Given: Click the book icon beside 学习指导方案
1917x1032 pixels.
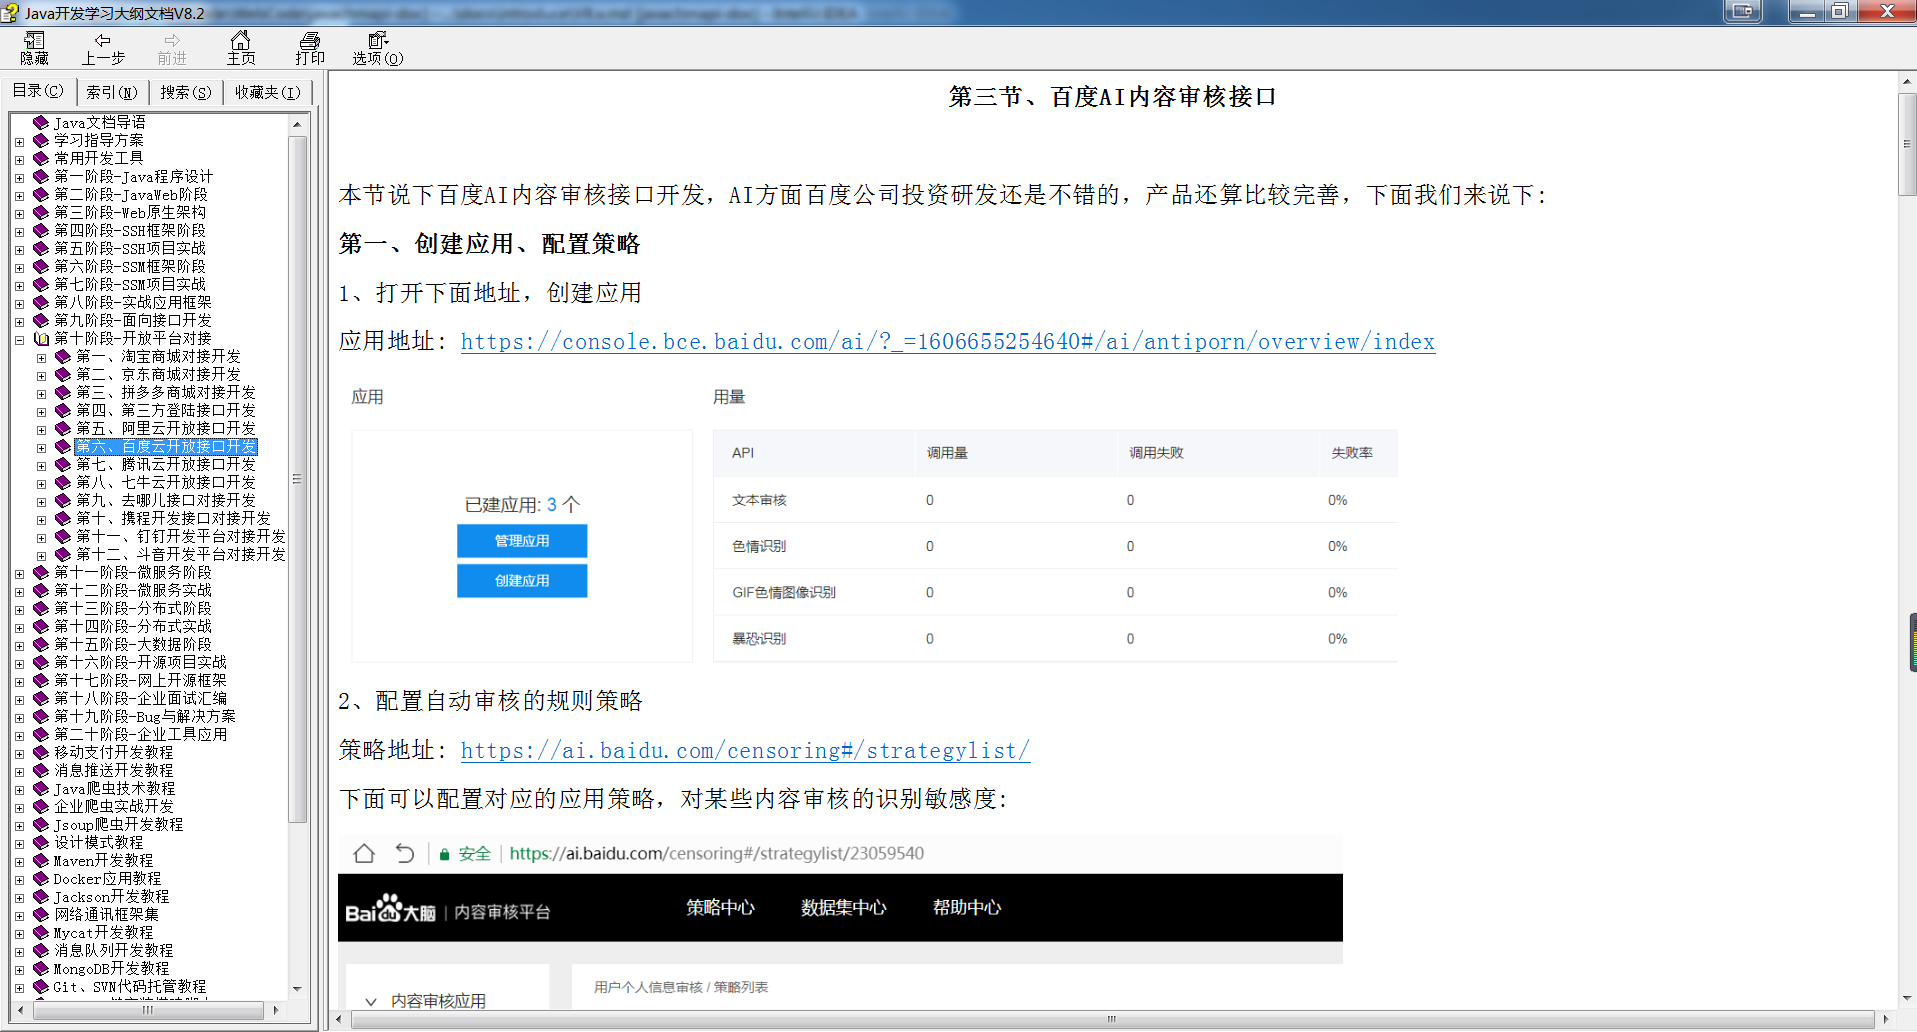Looking at the screenshot, I should (x=41, y=140).
